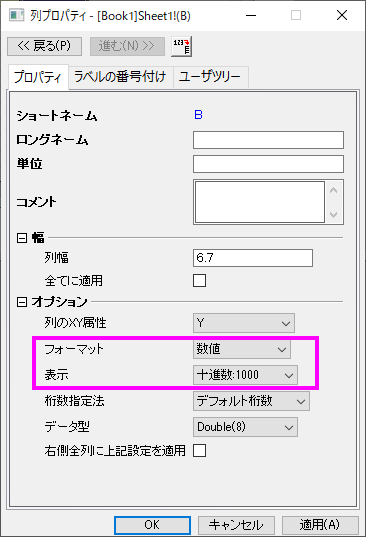Click the フォーマット label text

74,349
